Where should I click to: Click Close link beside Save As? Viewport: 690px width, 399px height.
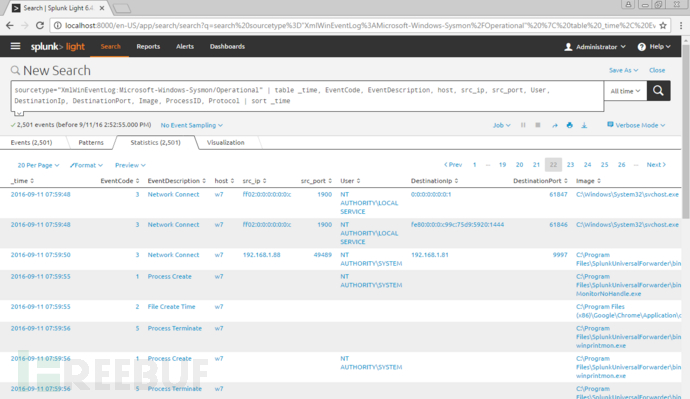pos(657,70)
